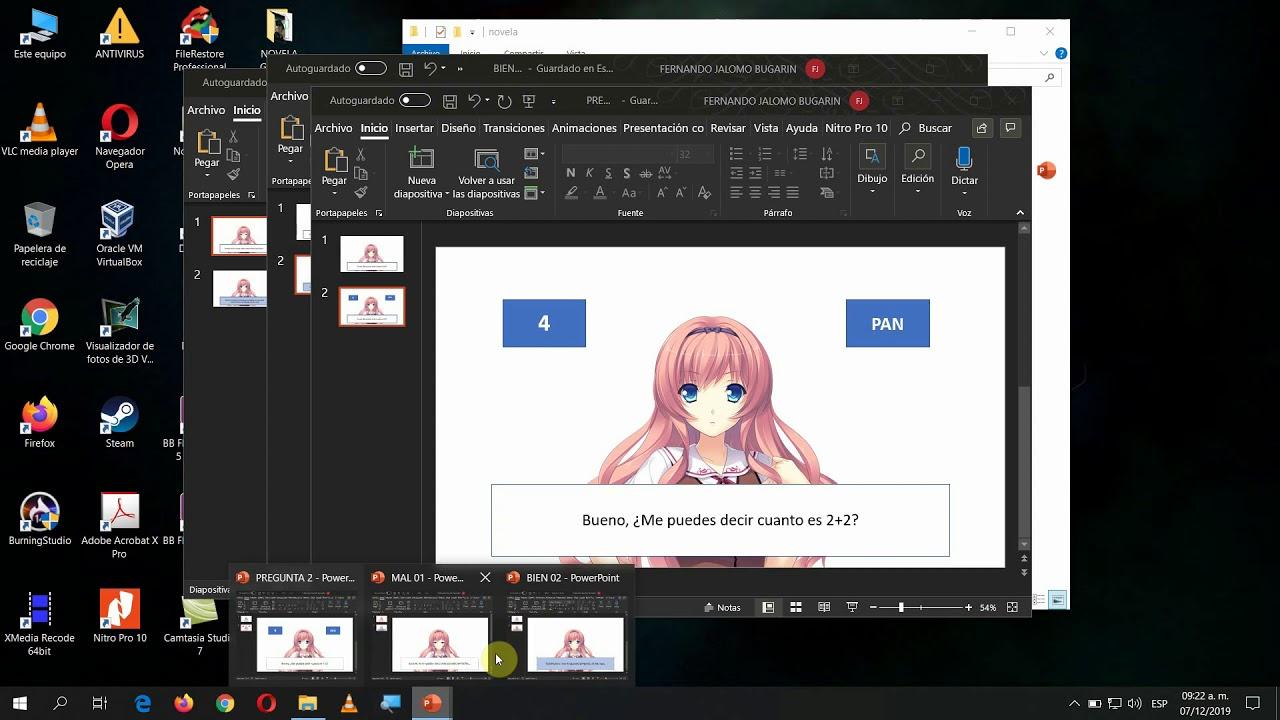Switch File Explorer to large icons view
The height and width of the screenshot is (720, 1280).
(1057, 600)
